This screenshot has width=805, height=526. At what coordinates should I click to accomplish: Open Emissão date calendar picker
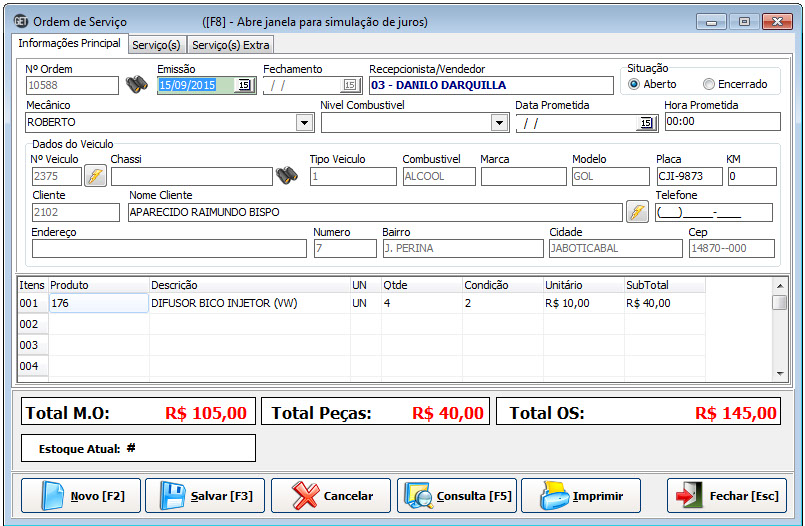(x=245, y=86)
